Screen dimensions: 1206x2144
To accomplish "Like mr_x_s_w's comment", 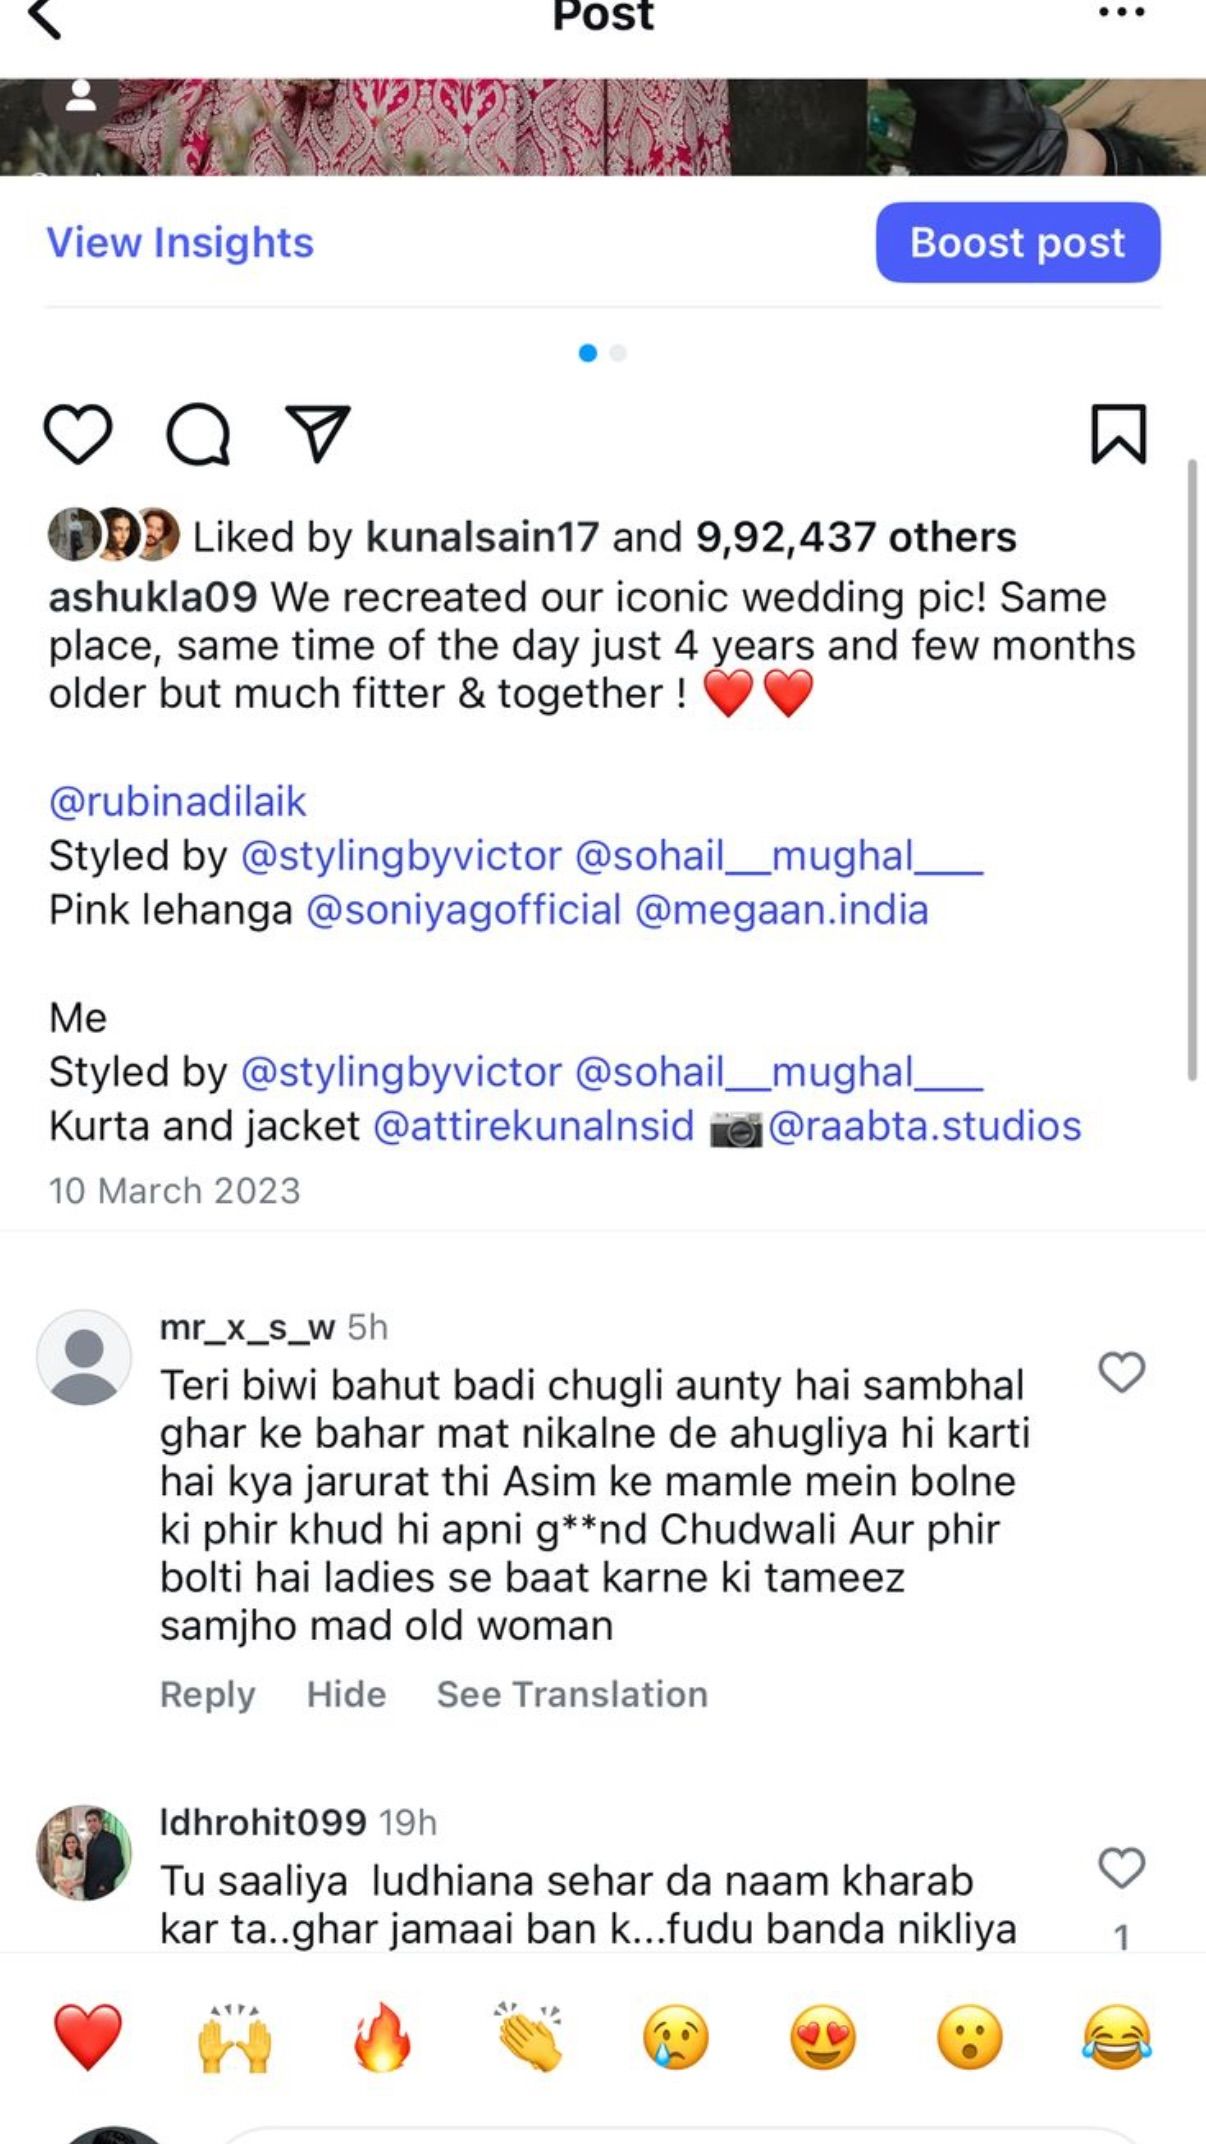I will 1121,1372.
